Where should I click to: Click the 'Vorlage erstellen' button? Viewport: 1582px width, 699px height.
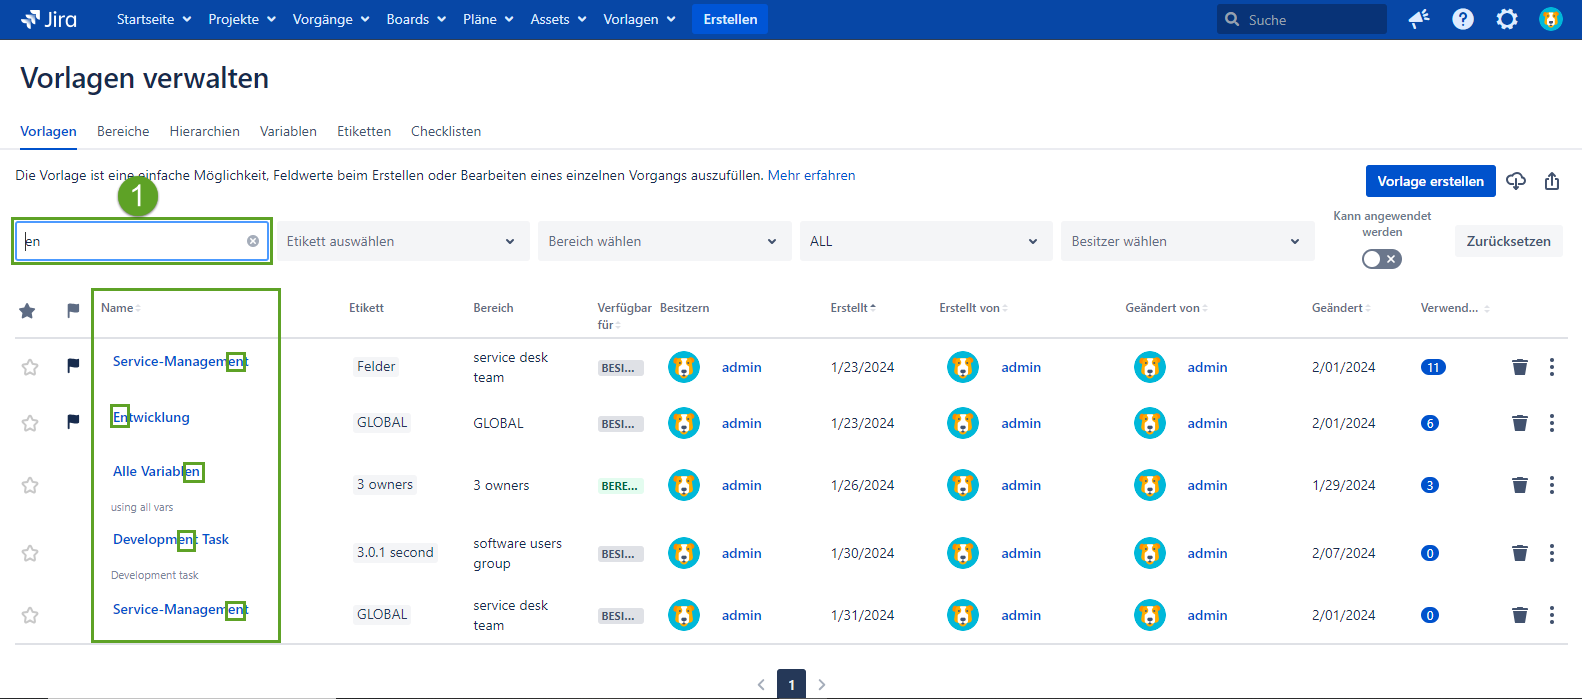[1430, 181]
